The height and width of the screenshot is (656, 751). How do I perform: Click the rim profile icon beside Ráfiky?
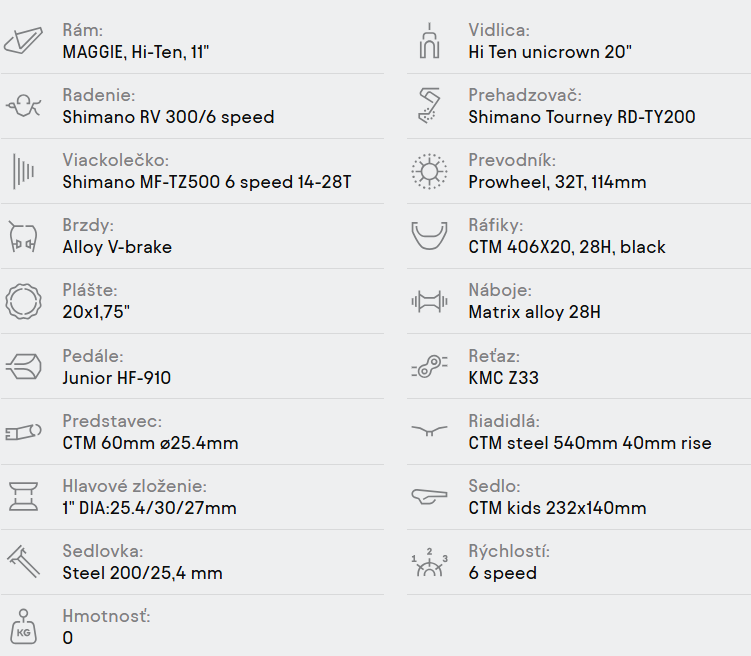[429, 236]
